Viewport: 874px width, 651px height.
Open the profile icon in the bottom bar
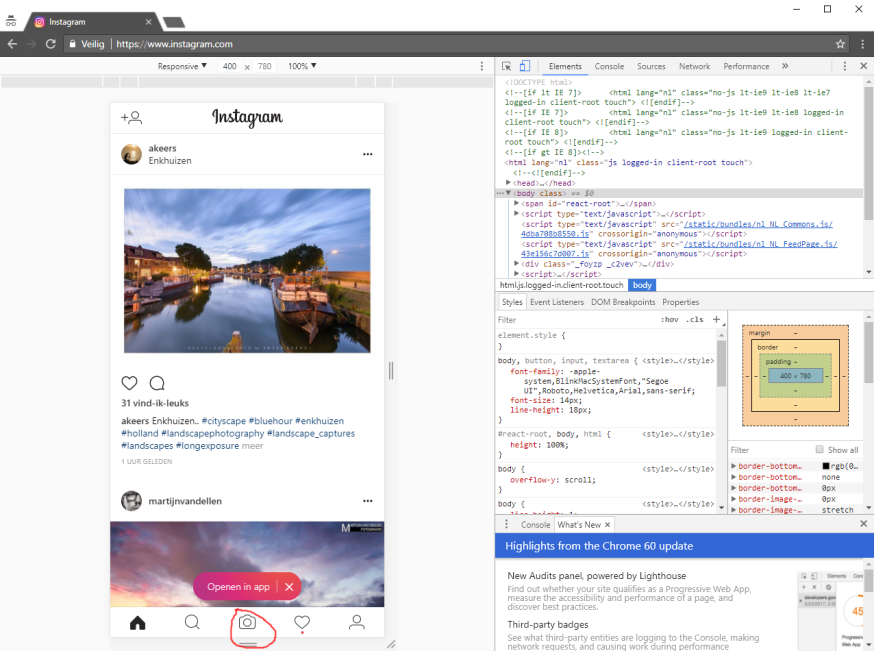pyautogui.click(x=357, y=622)
